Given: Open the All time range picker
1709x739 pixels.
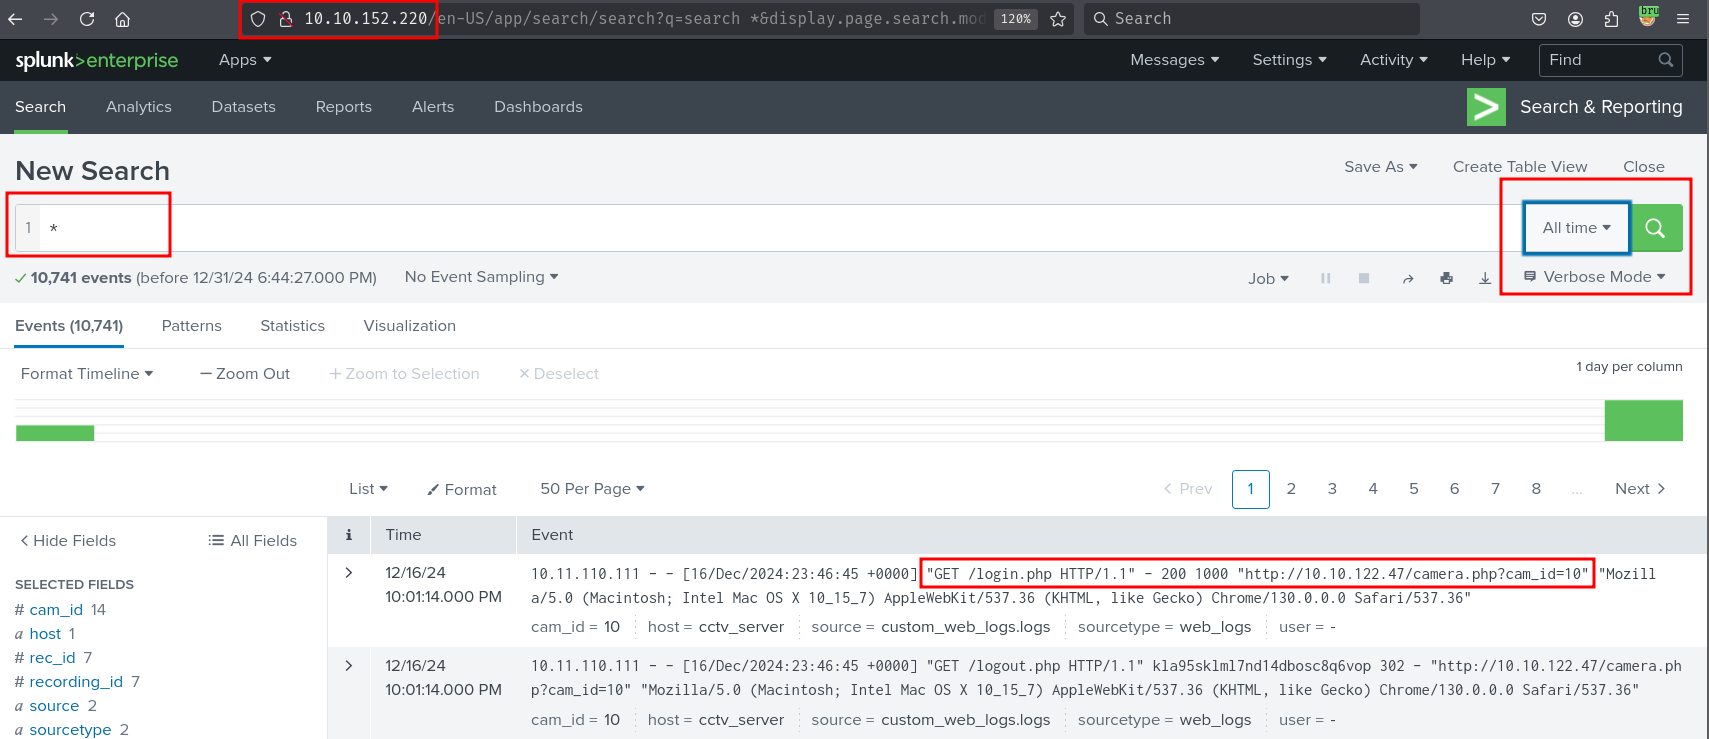Looking at the screenshot, I should pos(1576,228).
